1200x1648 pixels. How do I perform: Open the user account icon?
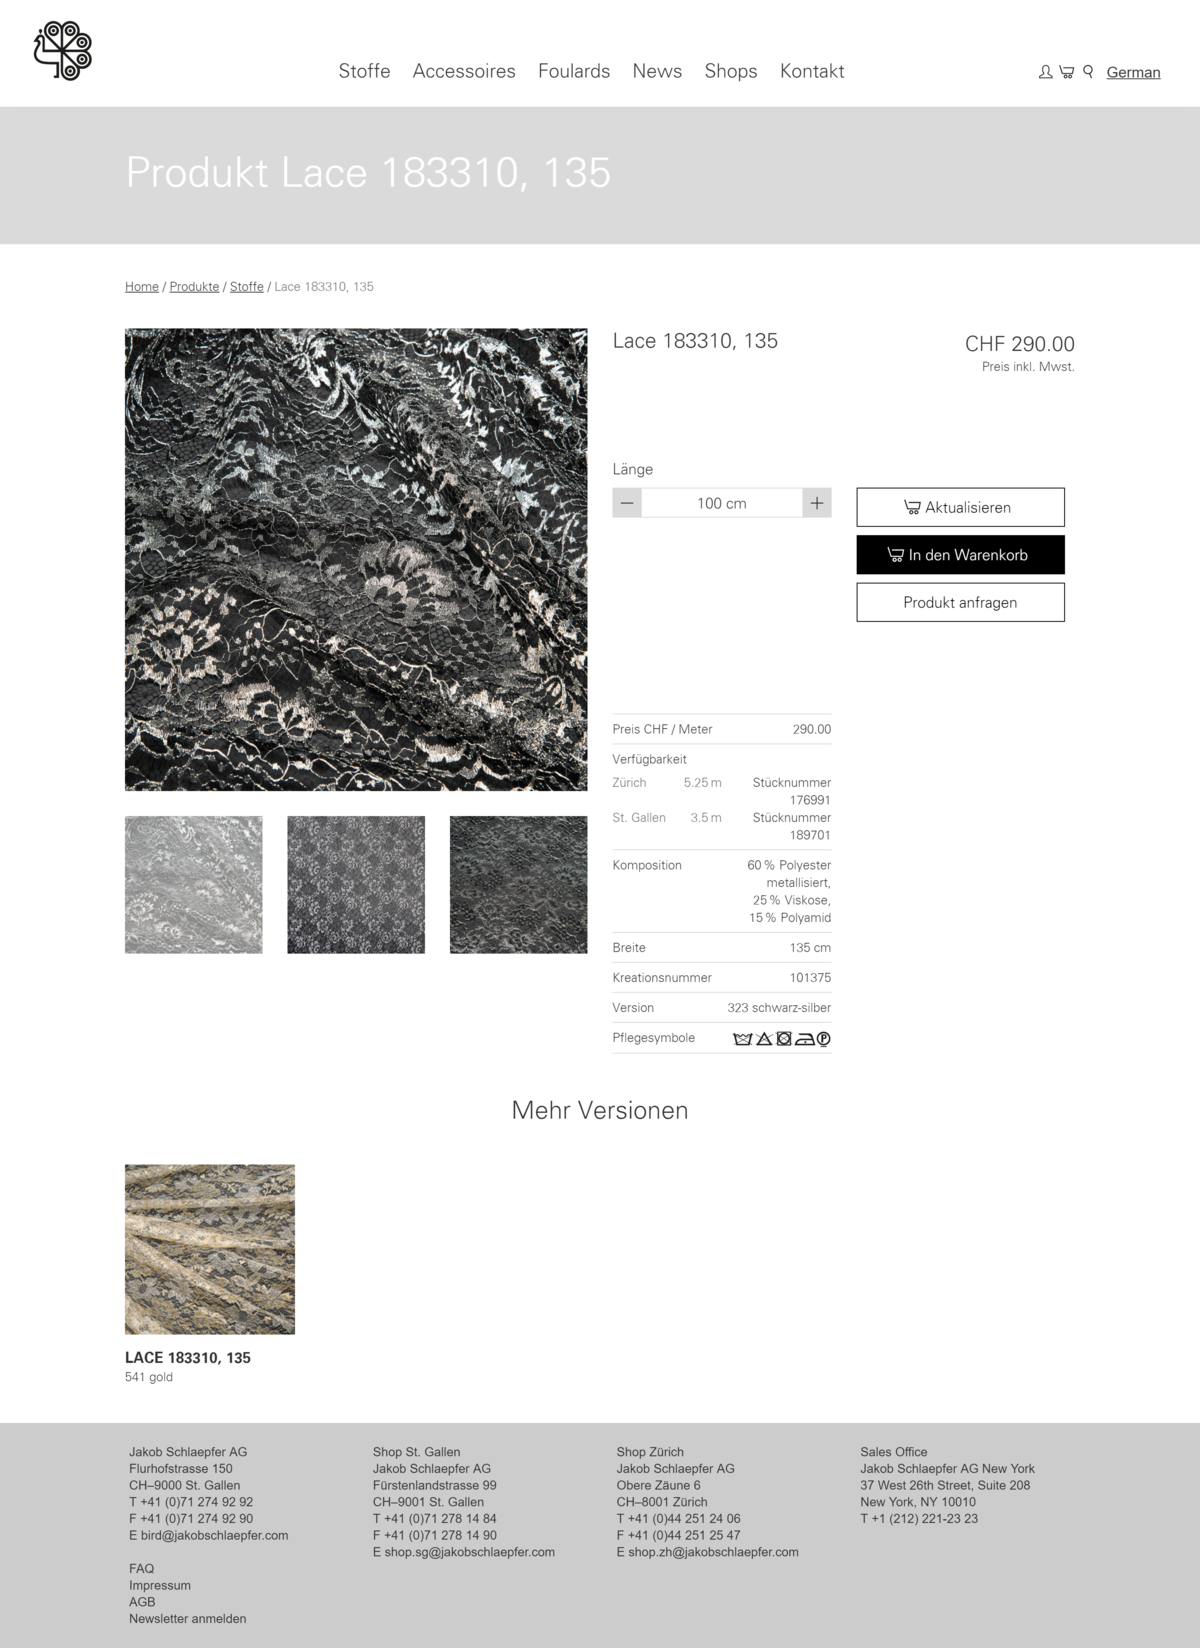pos(1045,72)
